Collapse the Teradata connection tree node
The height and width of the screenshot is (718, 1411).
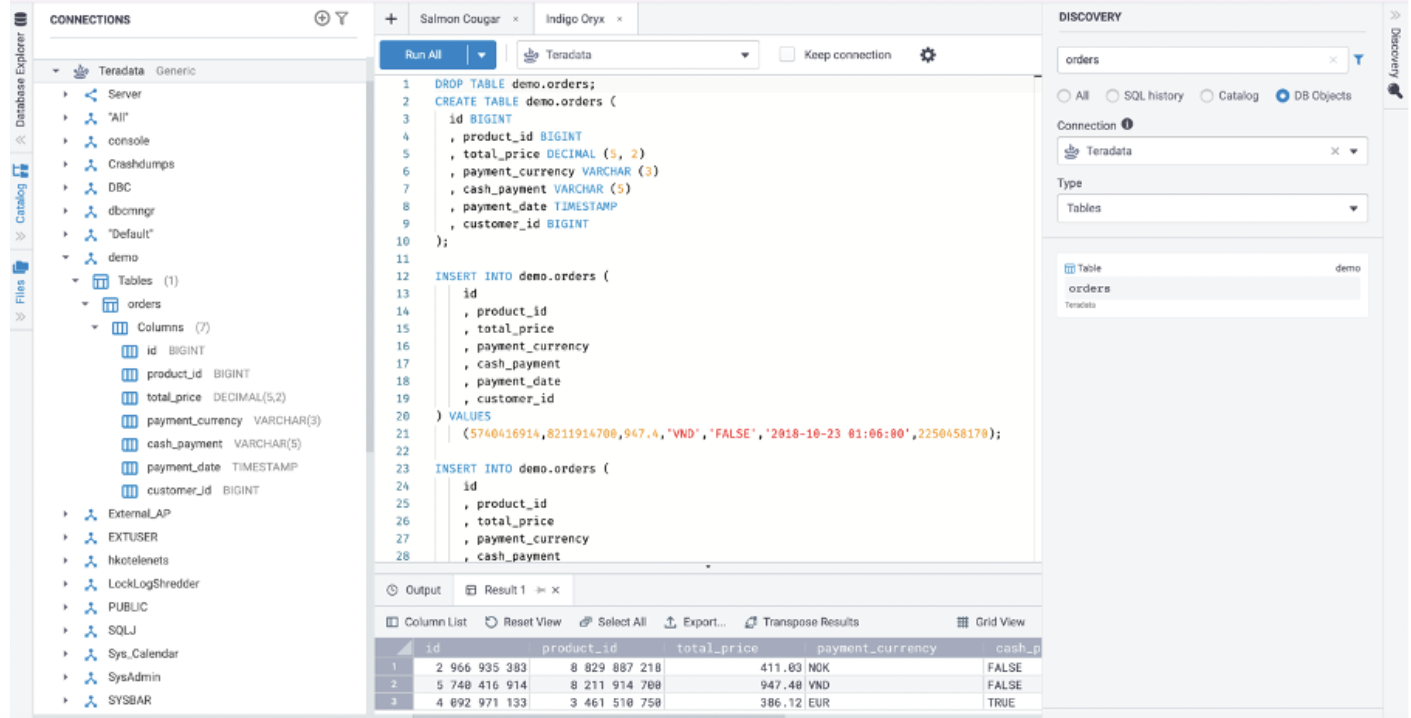tap(56, 71)
